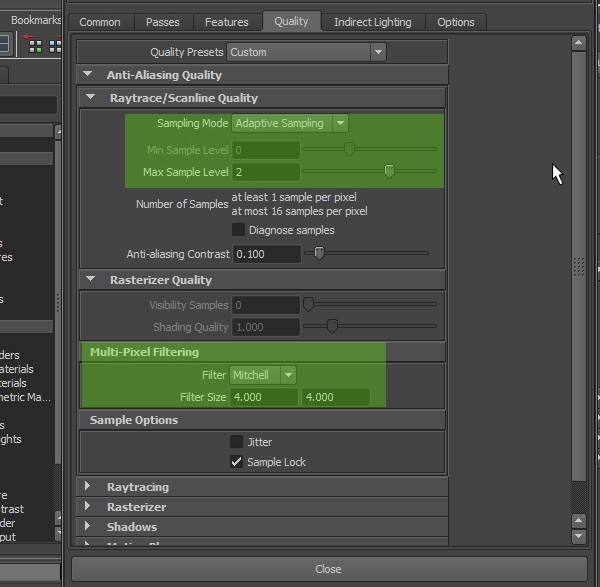The height and width of the screenshot is (587, 600).
Task: Click the second Filter Size field
Action: pyautogui.click(x=336, y=397)
